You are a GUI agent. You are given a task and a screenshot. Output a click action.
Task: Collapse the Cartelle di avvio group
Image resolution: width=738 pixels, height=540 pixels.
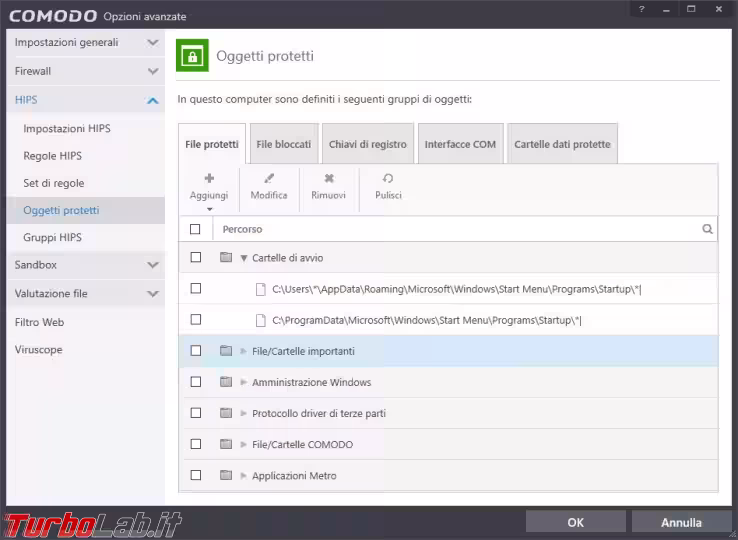point(243,258)
